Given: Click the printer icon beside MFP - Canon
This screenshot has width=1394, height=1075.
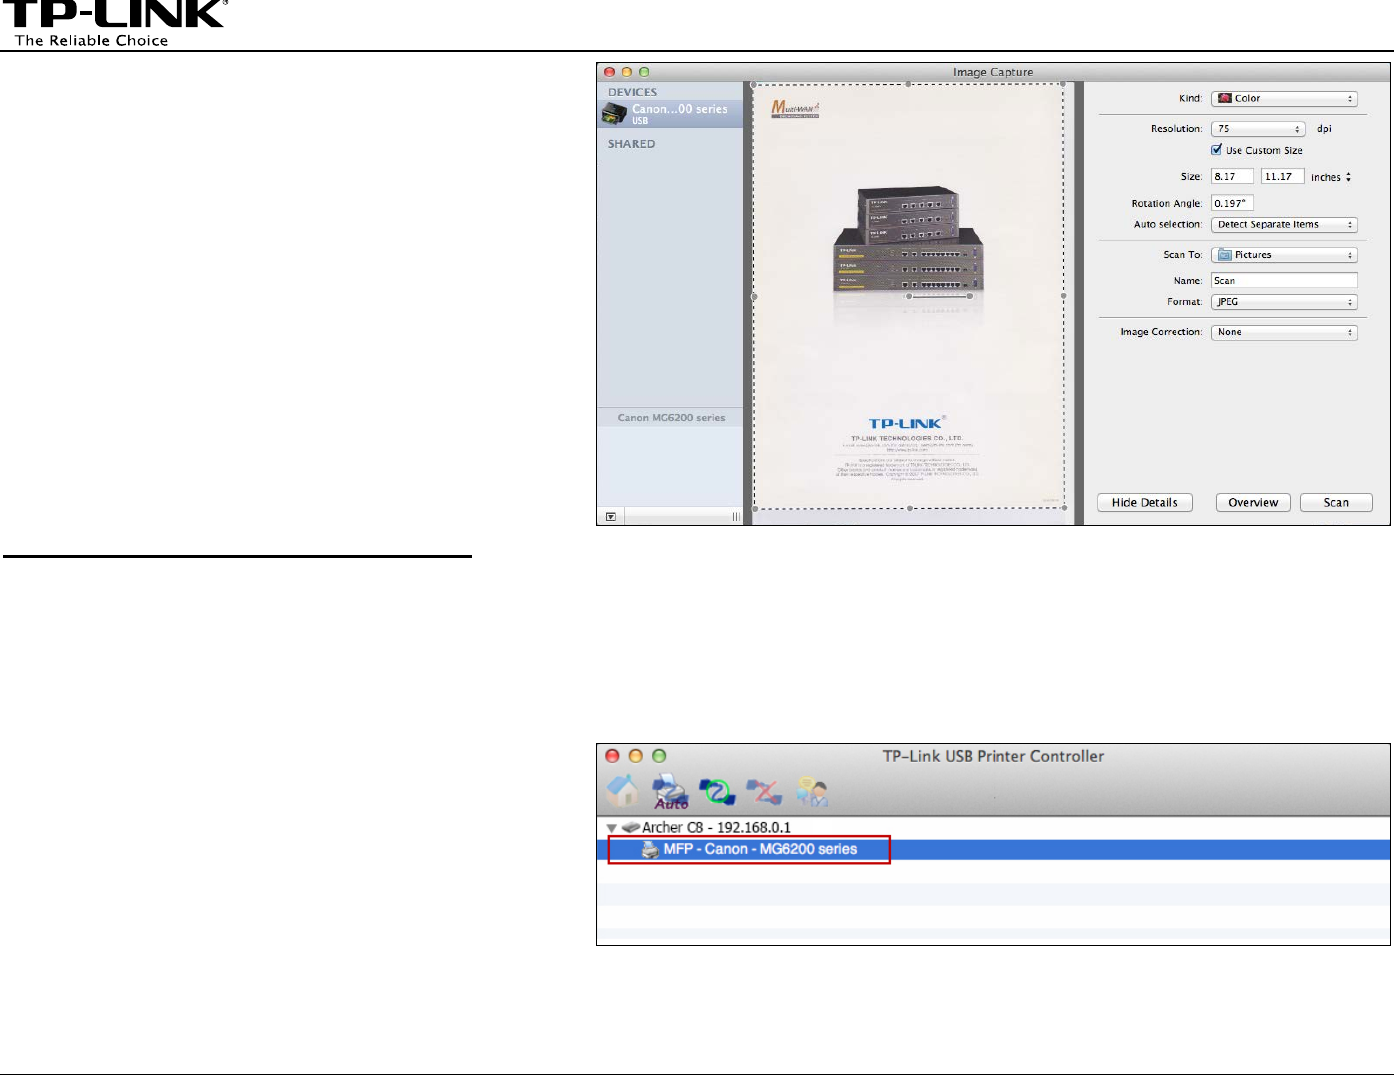Looking at the screenshot, I should click(650, 849).
